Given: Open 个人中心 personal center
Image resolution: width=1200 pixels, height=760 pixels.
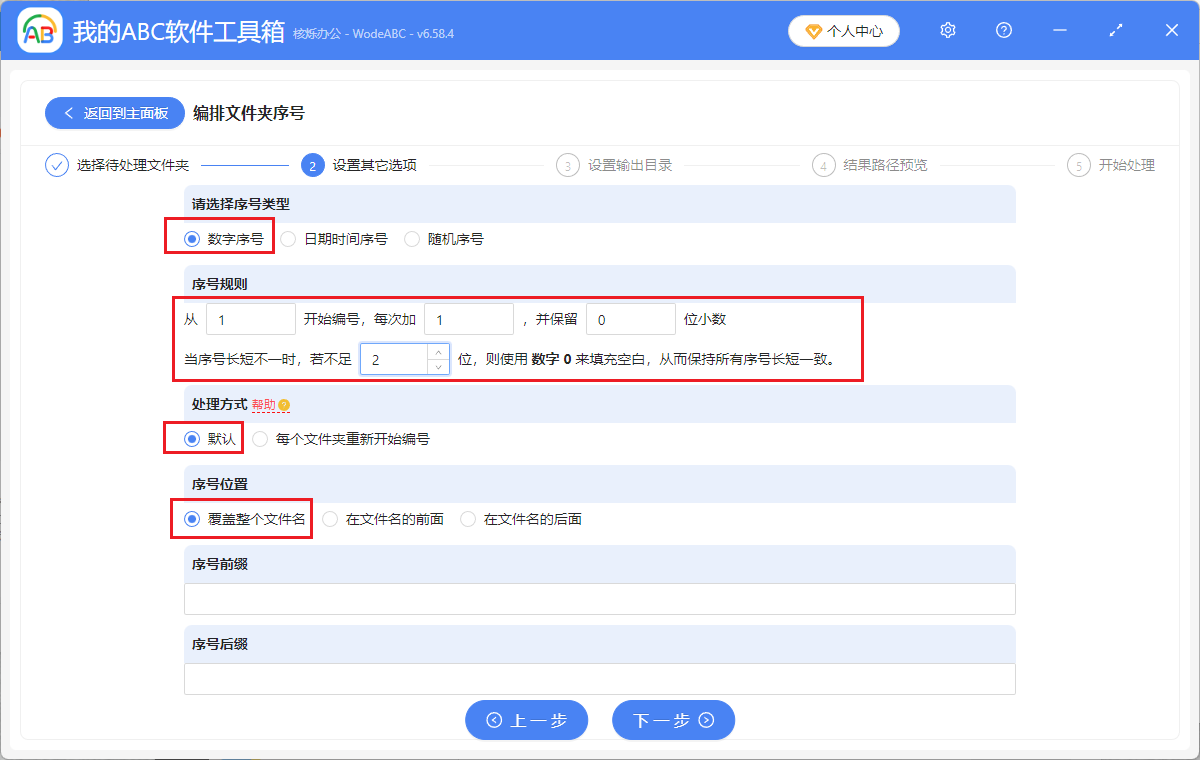Looking at the screenshot, I should (844, 31).
